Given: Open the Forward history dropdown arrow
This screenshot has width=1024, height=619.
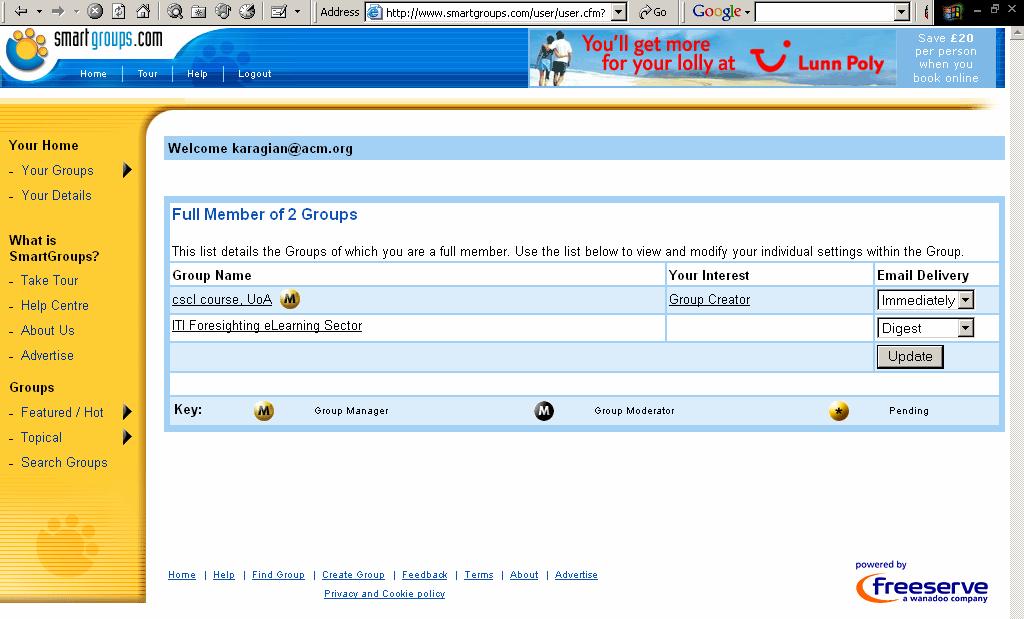Looking at the screenshot, I should pyautogui.click(x=76, y=11).
